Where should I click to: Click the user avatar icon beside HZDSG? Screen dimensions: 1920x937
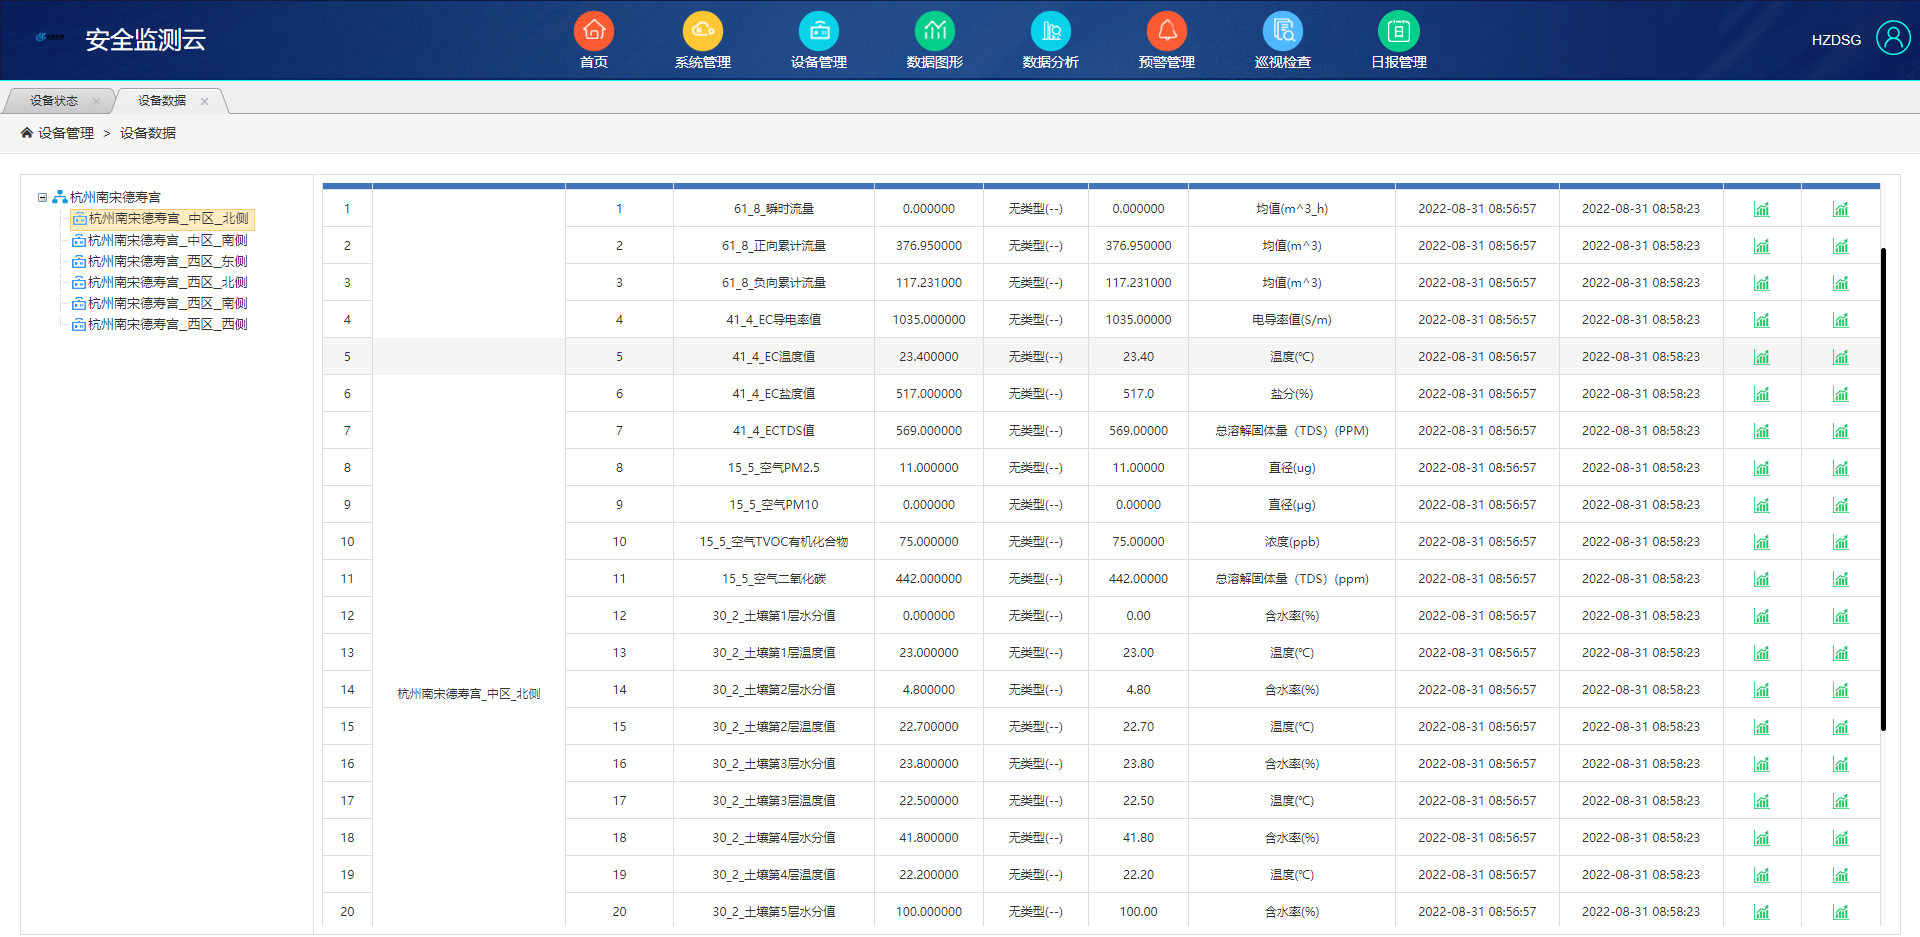tap(1893, 38)
